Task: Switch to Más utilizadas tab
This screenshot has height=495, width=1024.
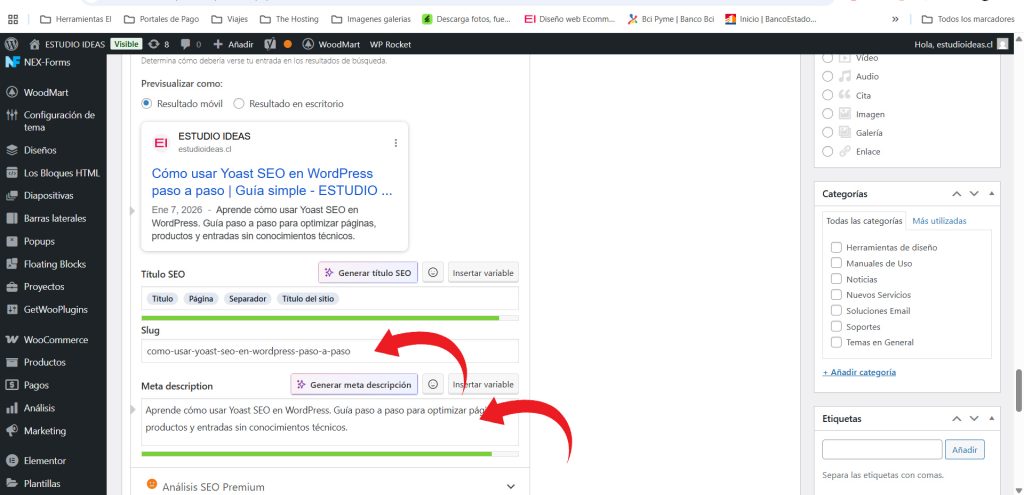Action: click(x=939, y=221)
